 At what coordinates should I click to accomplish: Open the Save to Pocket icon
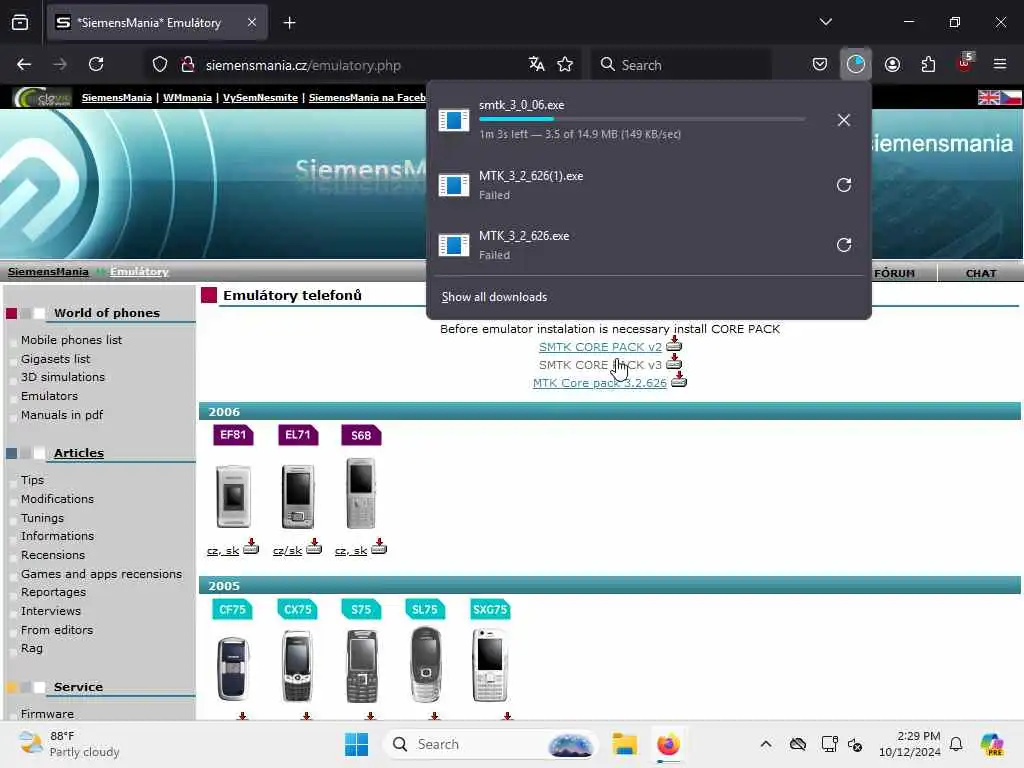(x=820, y=64)
